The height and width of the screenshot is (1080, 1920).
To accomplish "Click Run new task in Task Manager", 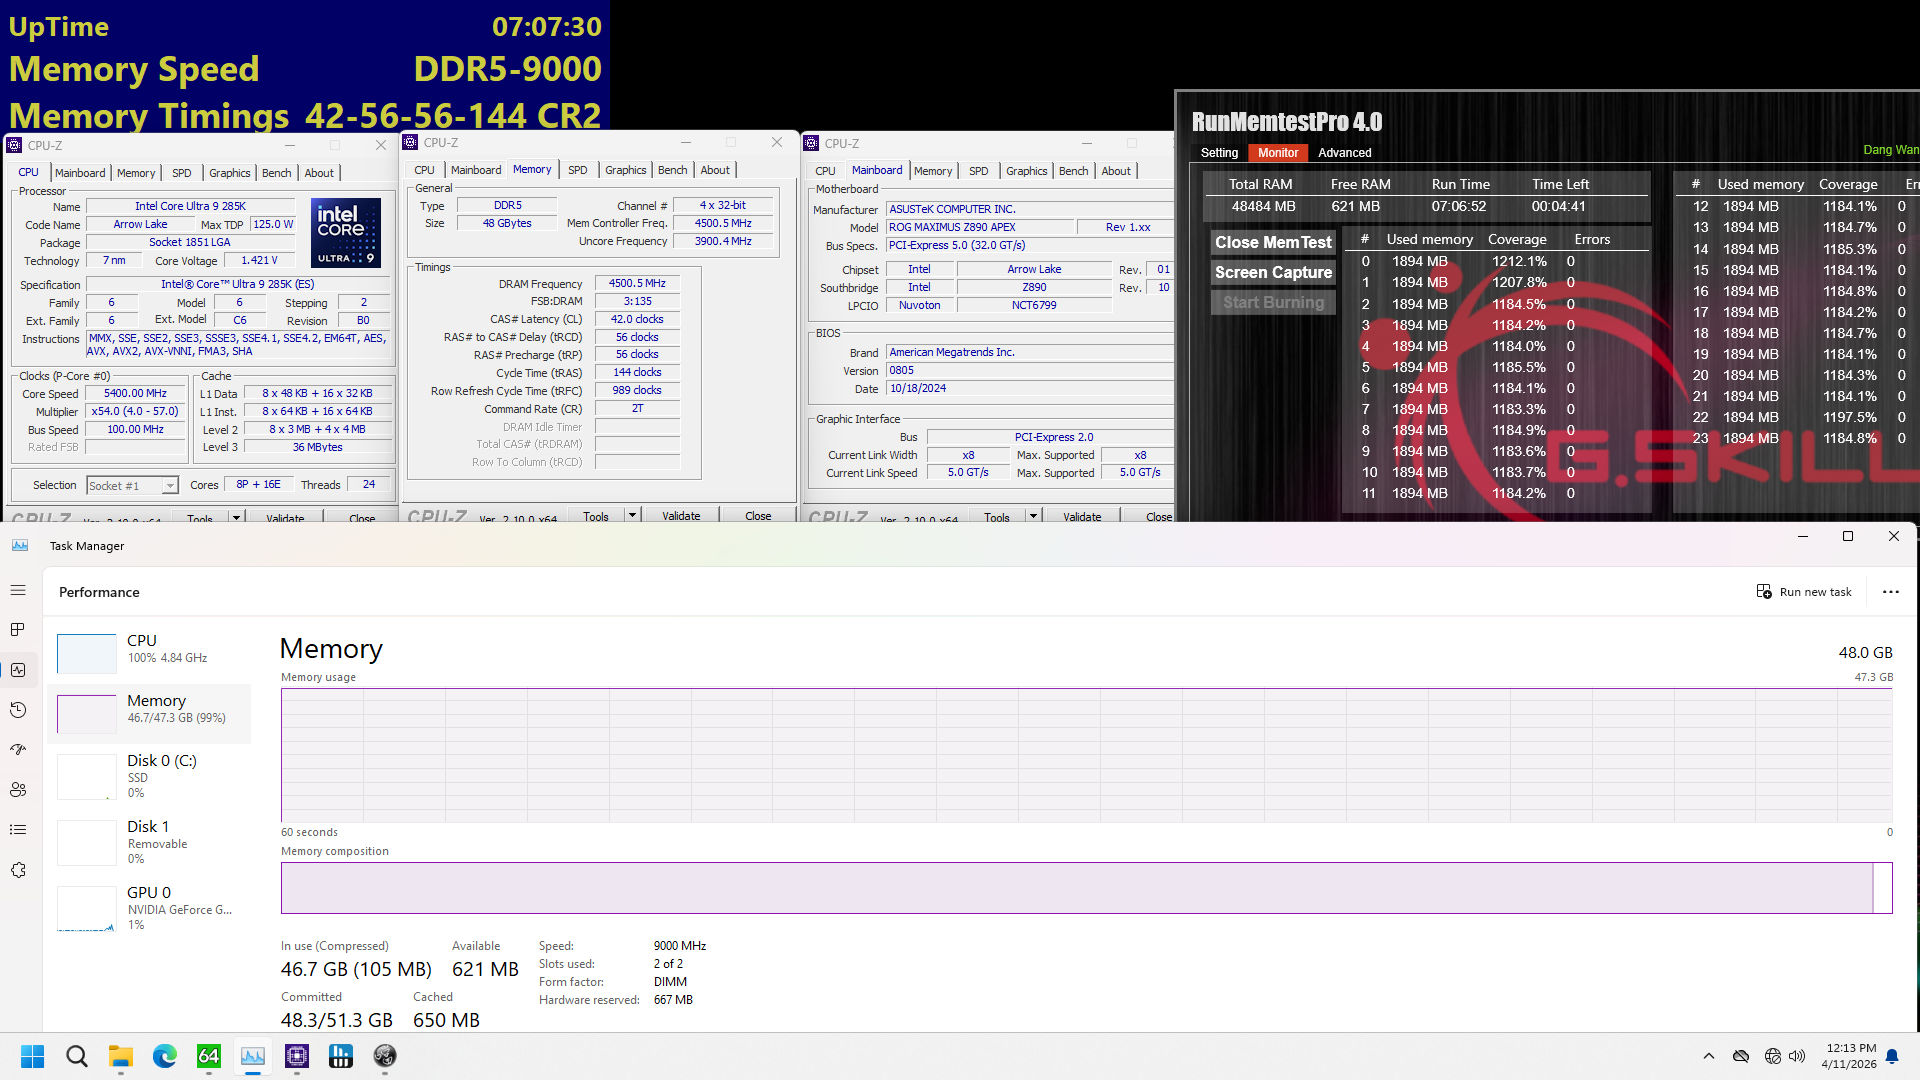I will pyautogui.click(x=1804, y=591).
